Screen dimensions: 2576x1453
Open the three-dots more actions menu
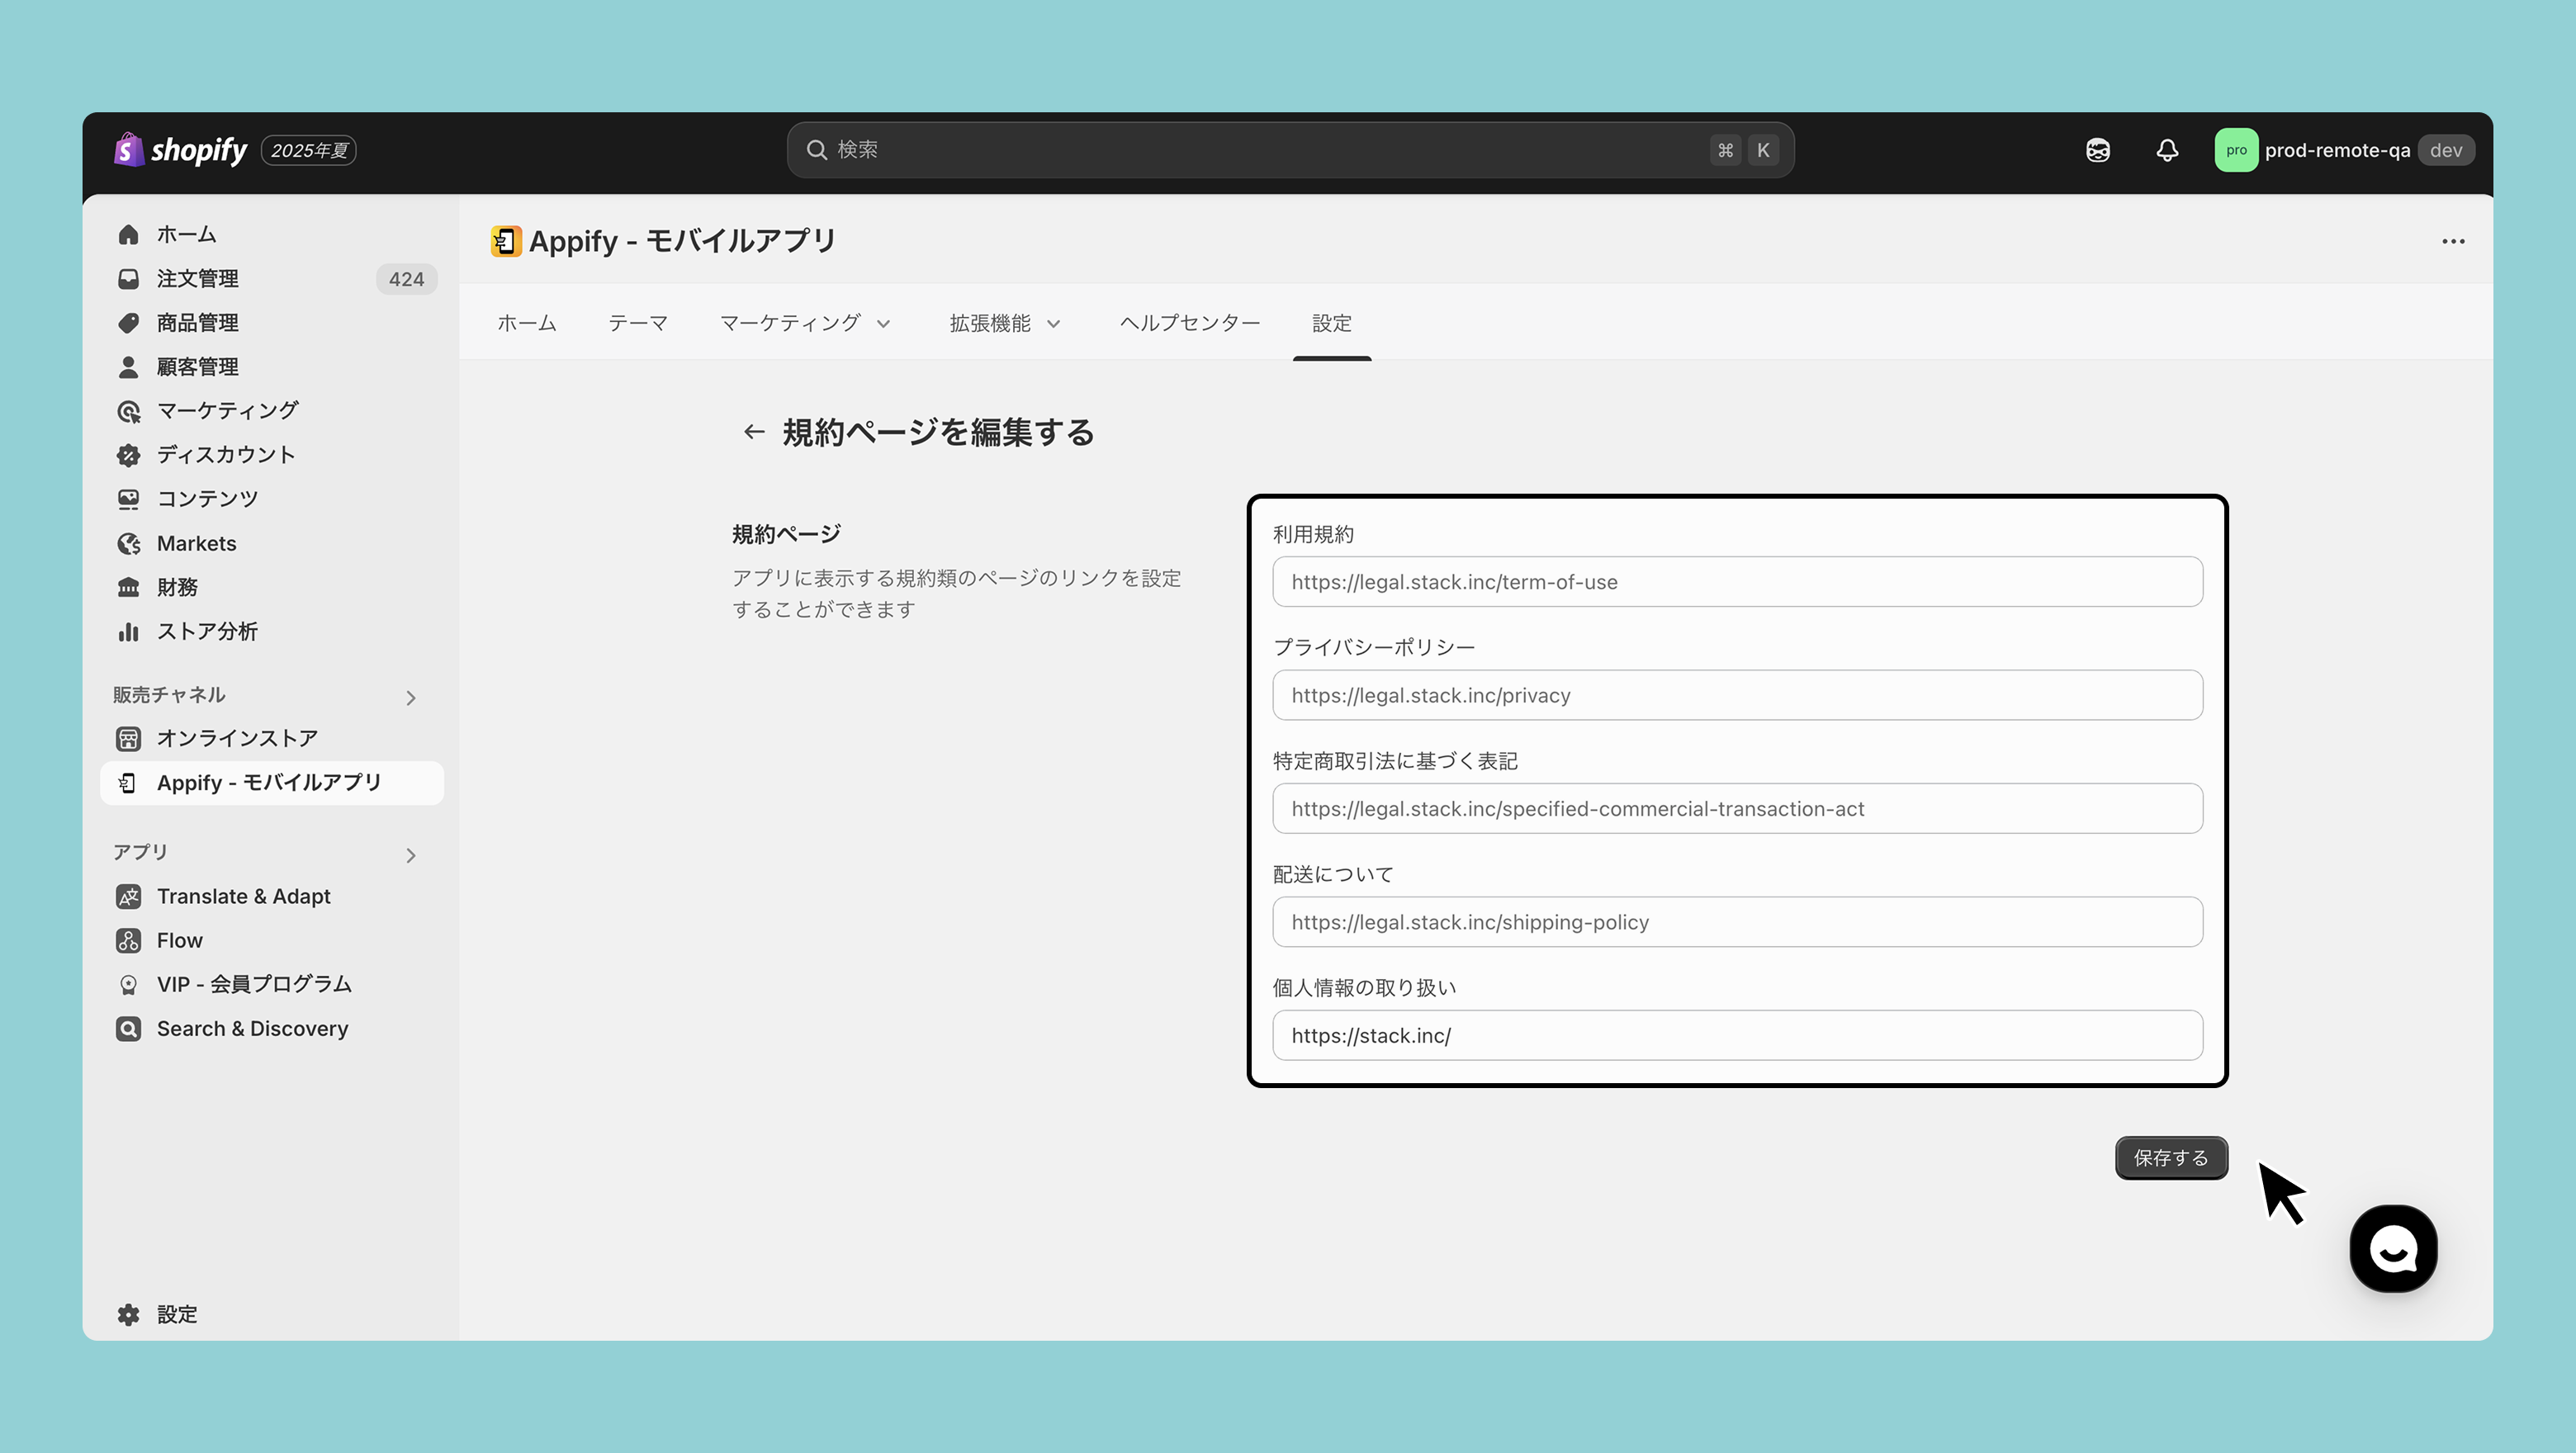[2453, 241]
